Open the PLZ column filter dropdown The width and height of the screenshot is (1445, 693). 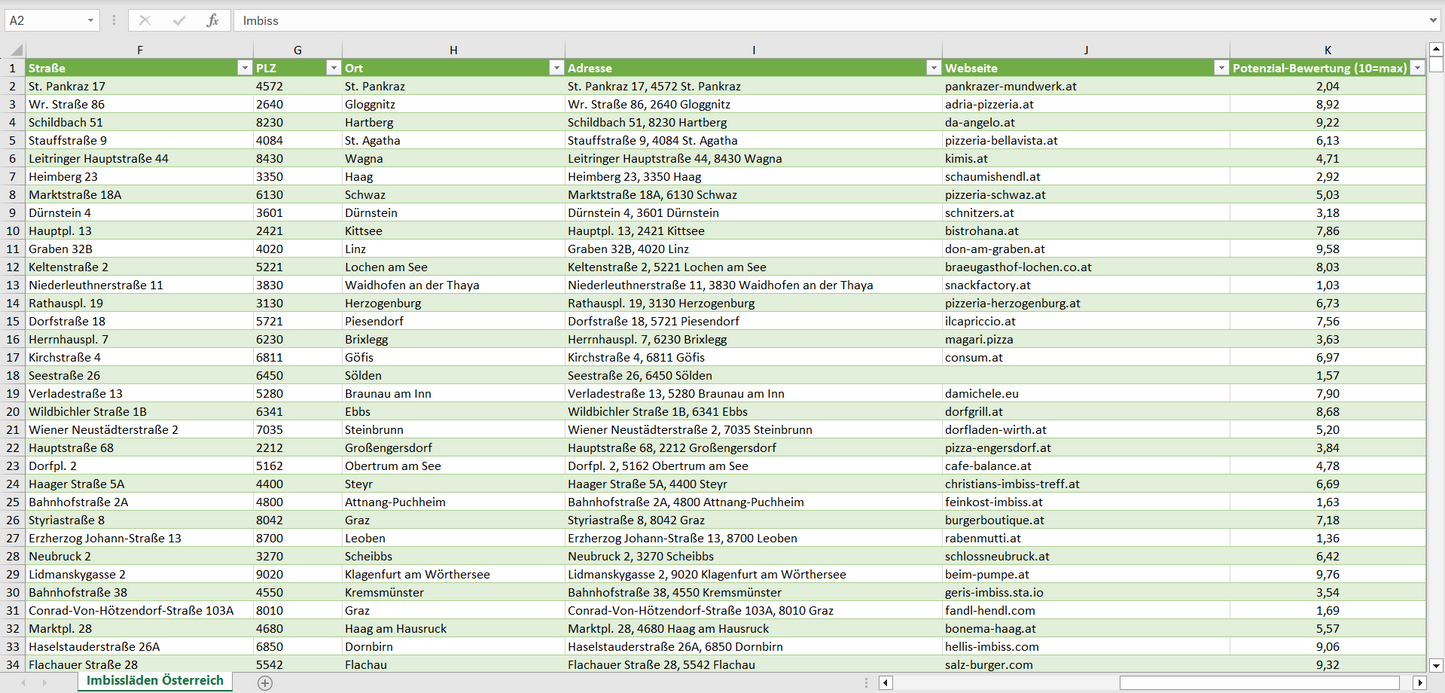(x=333, y=68)
